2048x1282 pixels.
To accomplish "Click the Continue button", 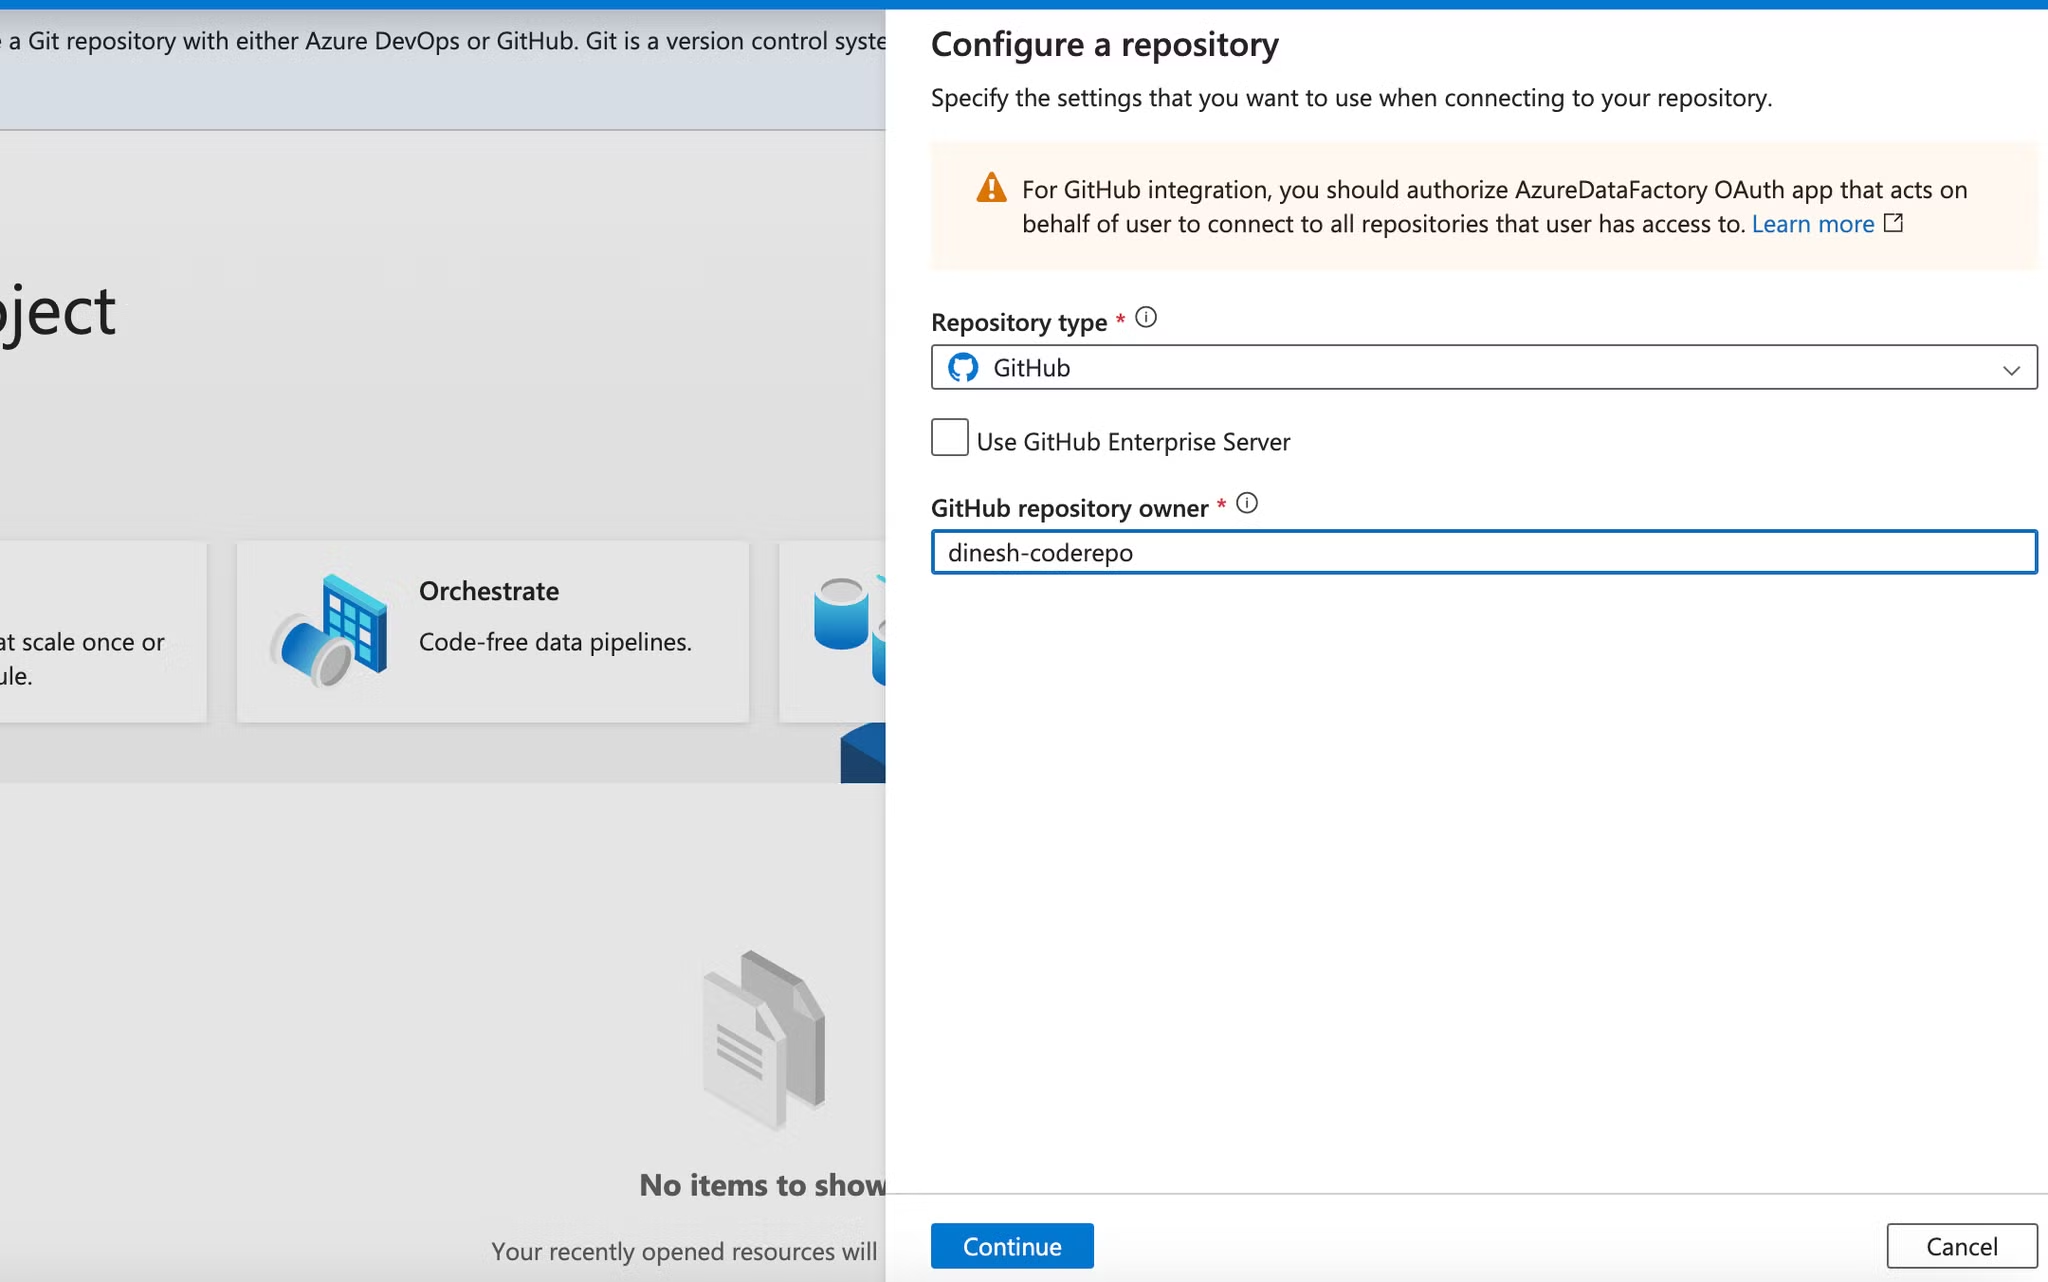I will pos(1012,1246).
